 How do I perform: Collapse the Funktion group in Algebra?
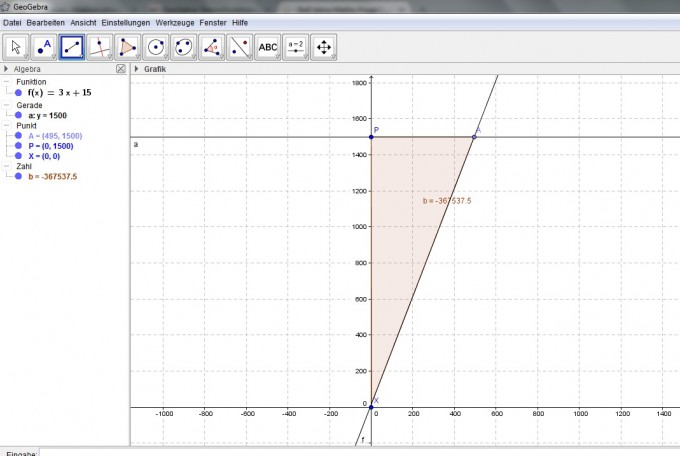point(7,82)
